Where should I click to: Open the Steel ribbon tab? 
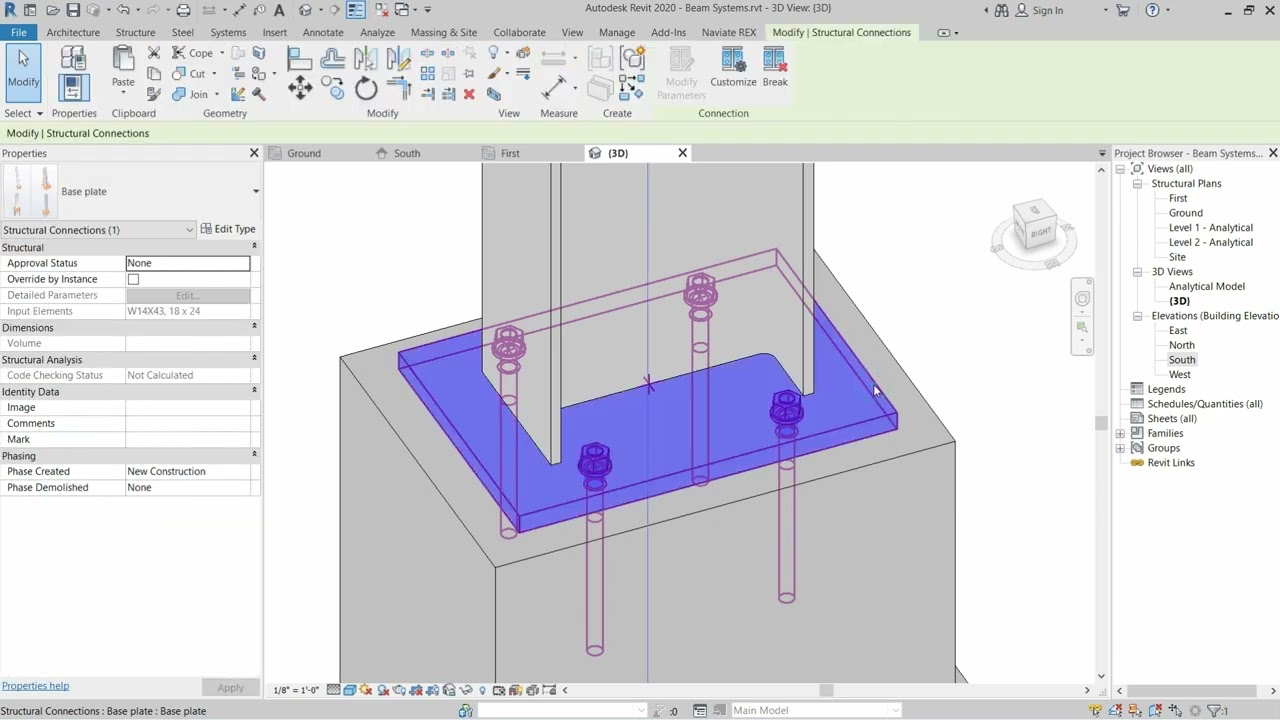click(x=182, y=32)
